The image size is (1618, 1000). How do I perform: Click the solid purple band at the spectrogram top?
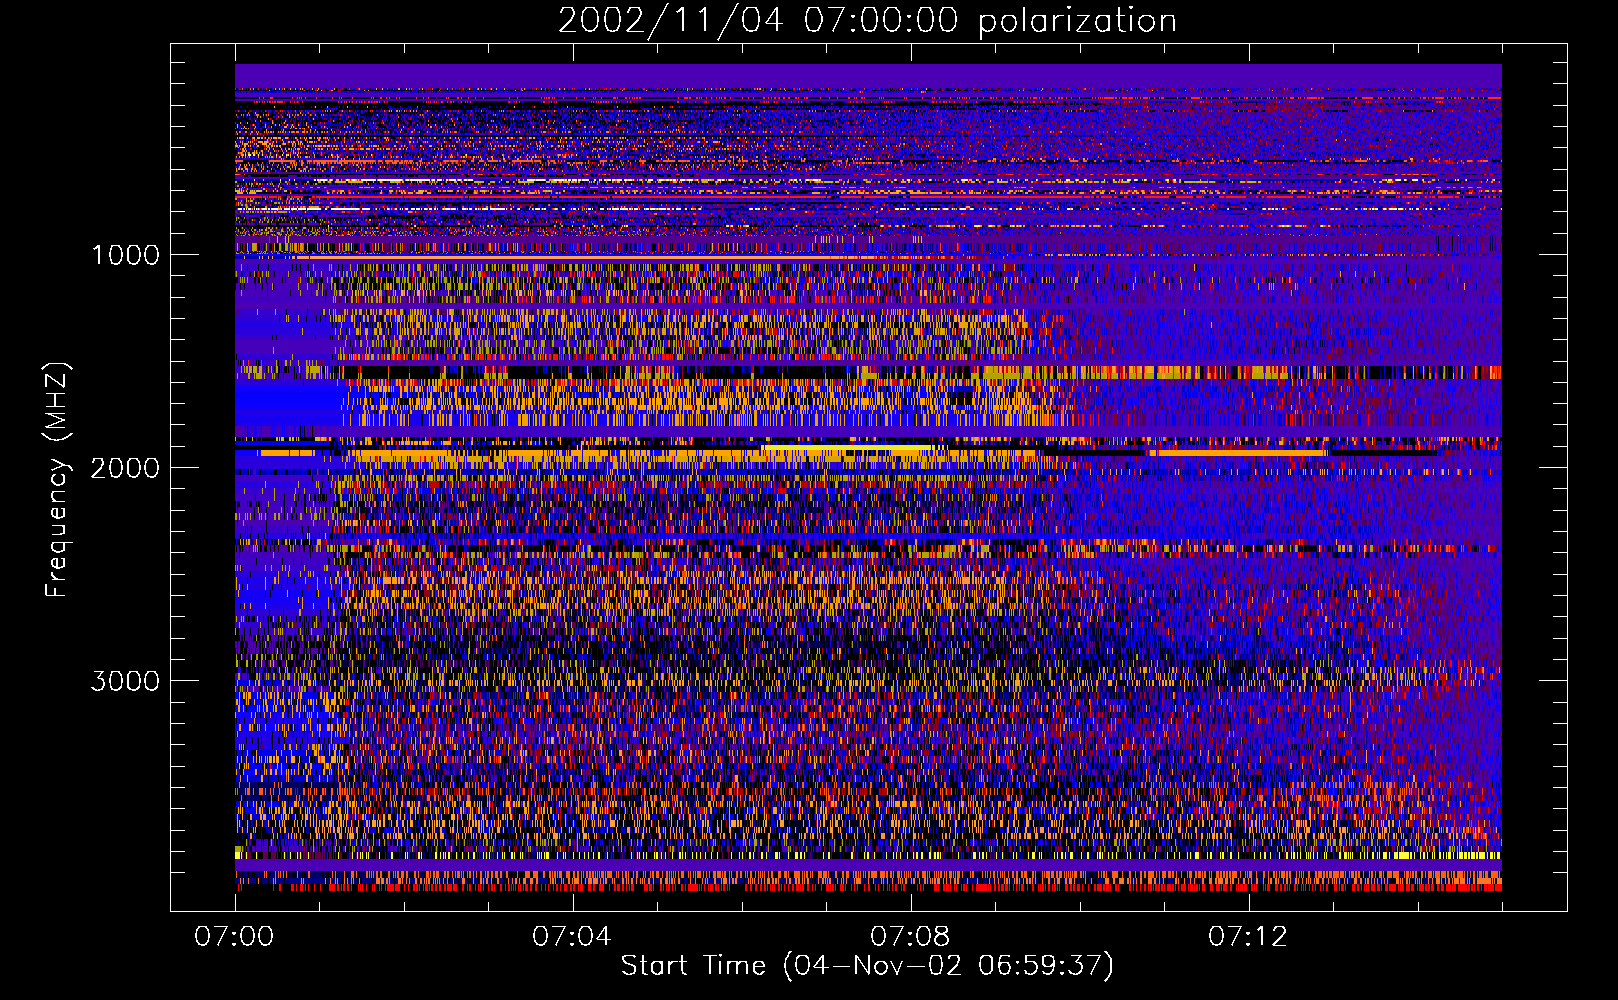tap(868, 76)
